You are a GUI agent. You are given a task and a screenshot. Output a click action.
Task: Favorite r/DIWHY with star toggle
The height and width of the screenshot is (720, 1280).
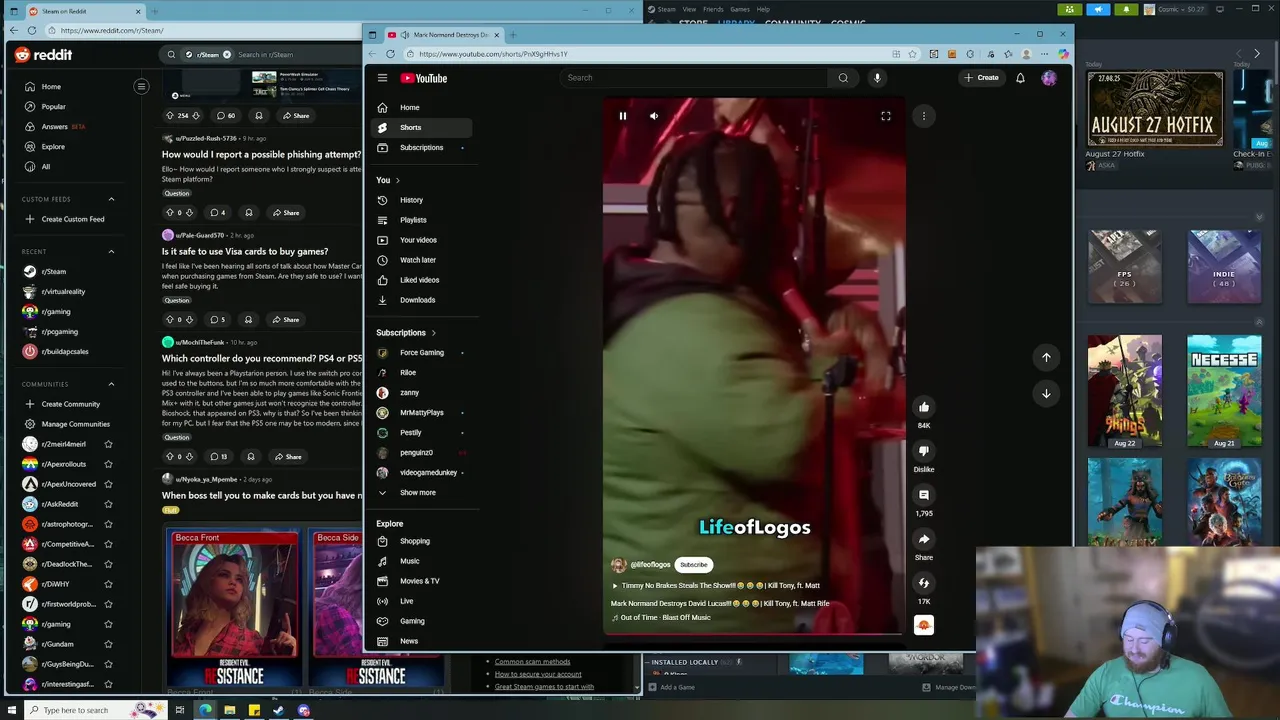pos(108,584)
